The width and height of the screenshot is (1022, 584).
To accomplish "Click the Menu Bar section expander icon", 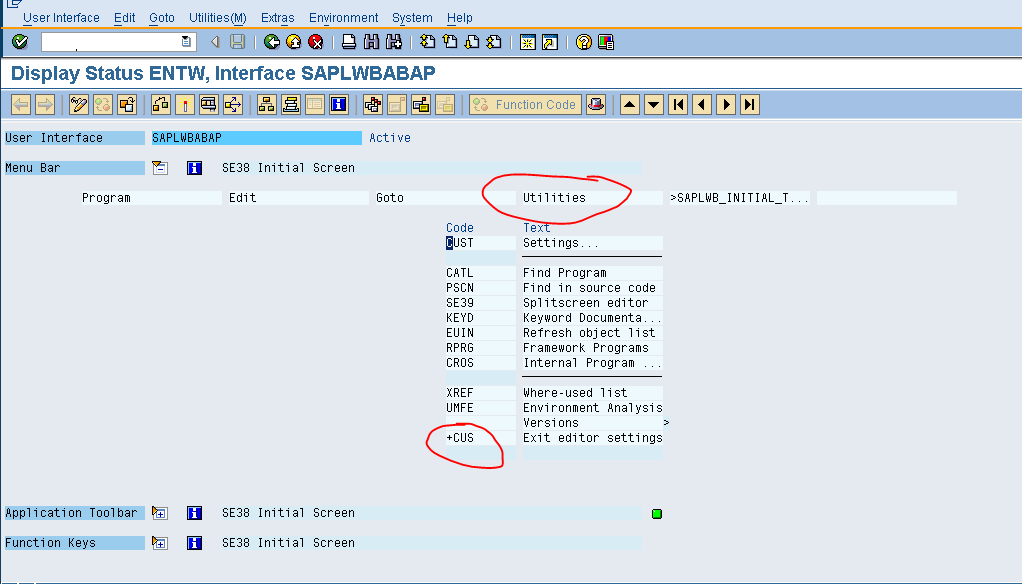I will [159, 167].
